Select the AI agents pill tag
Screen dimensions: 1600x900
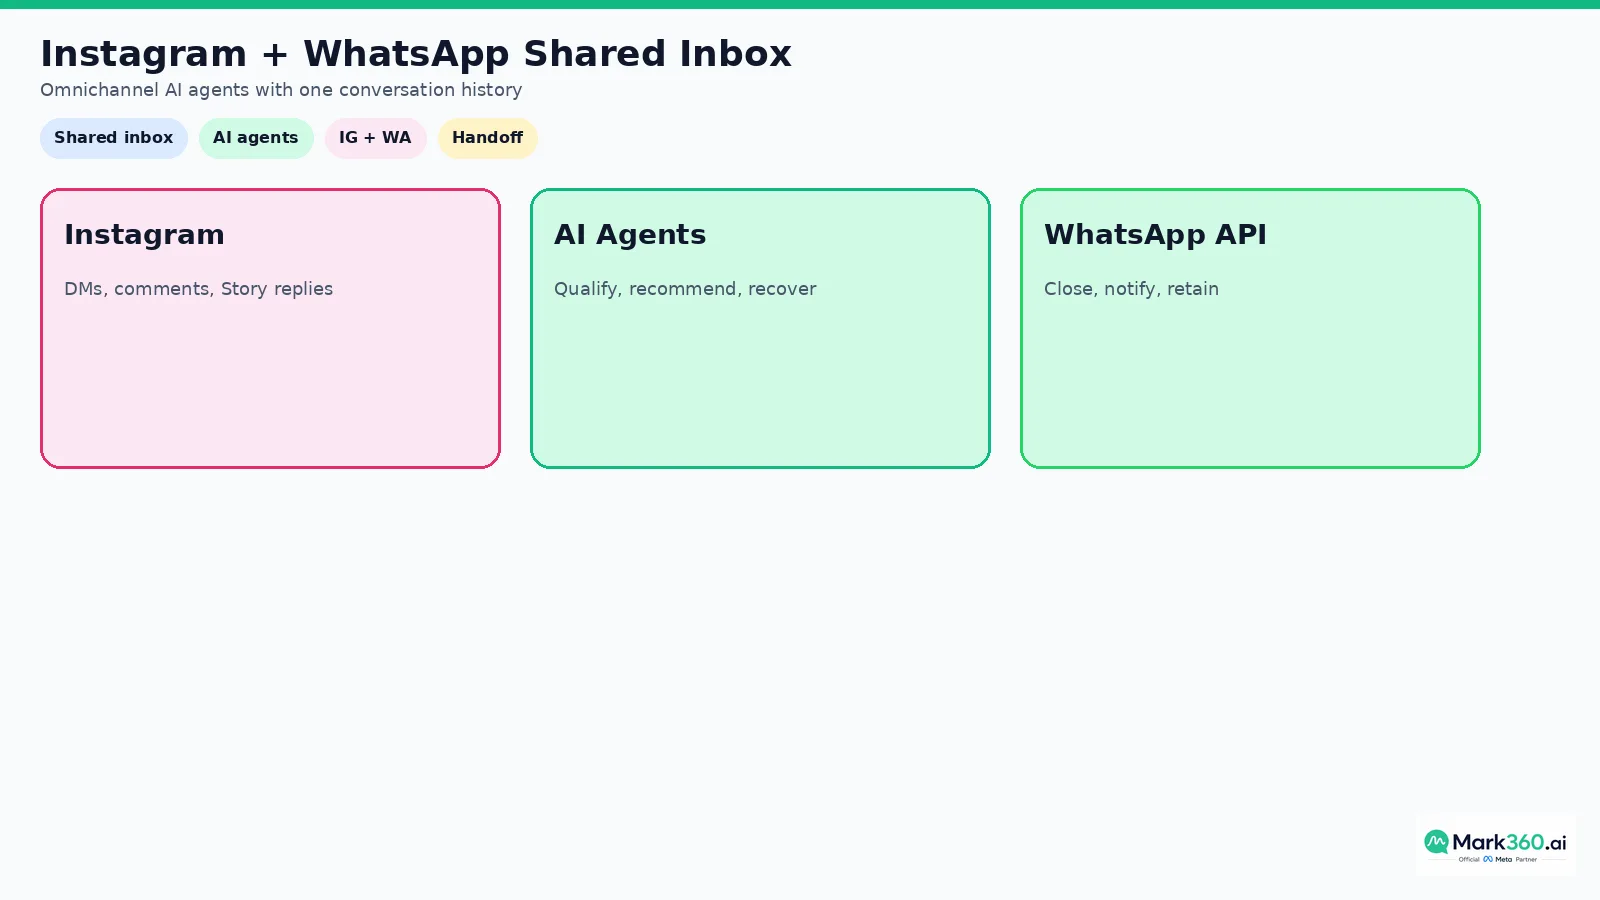256,138
